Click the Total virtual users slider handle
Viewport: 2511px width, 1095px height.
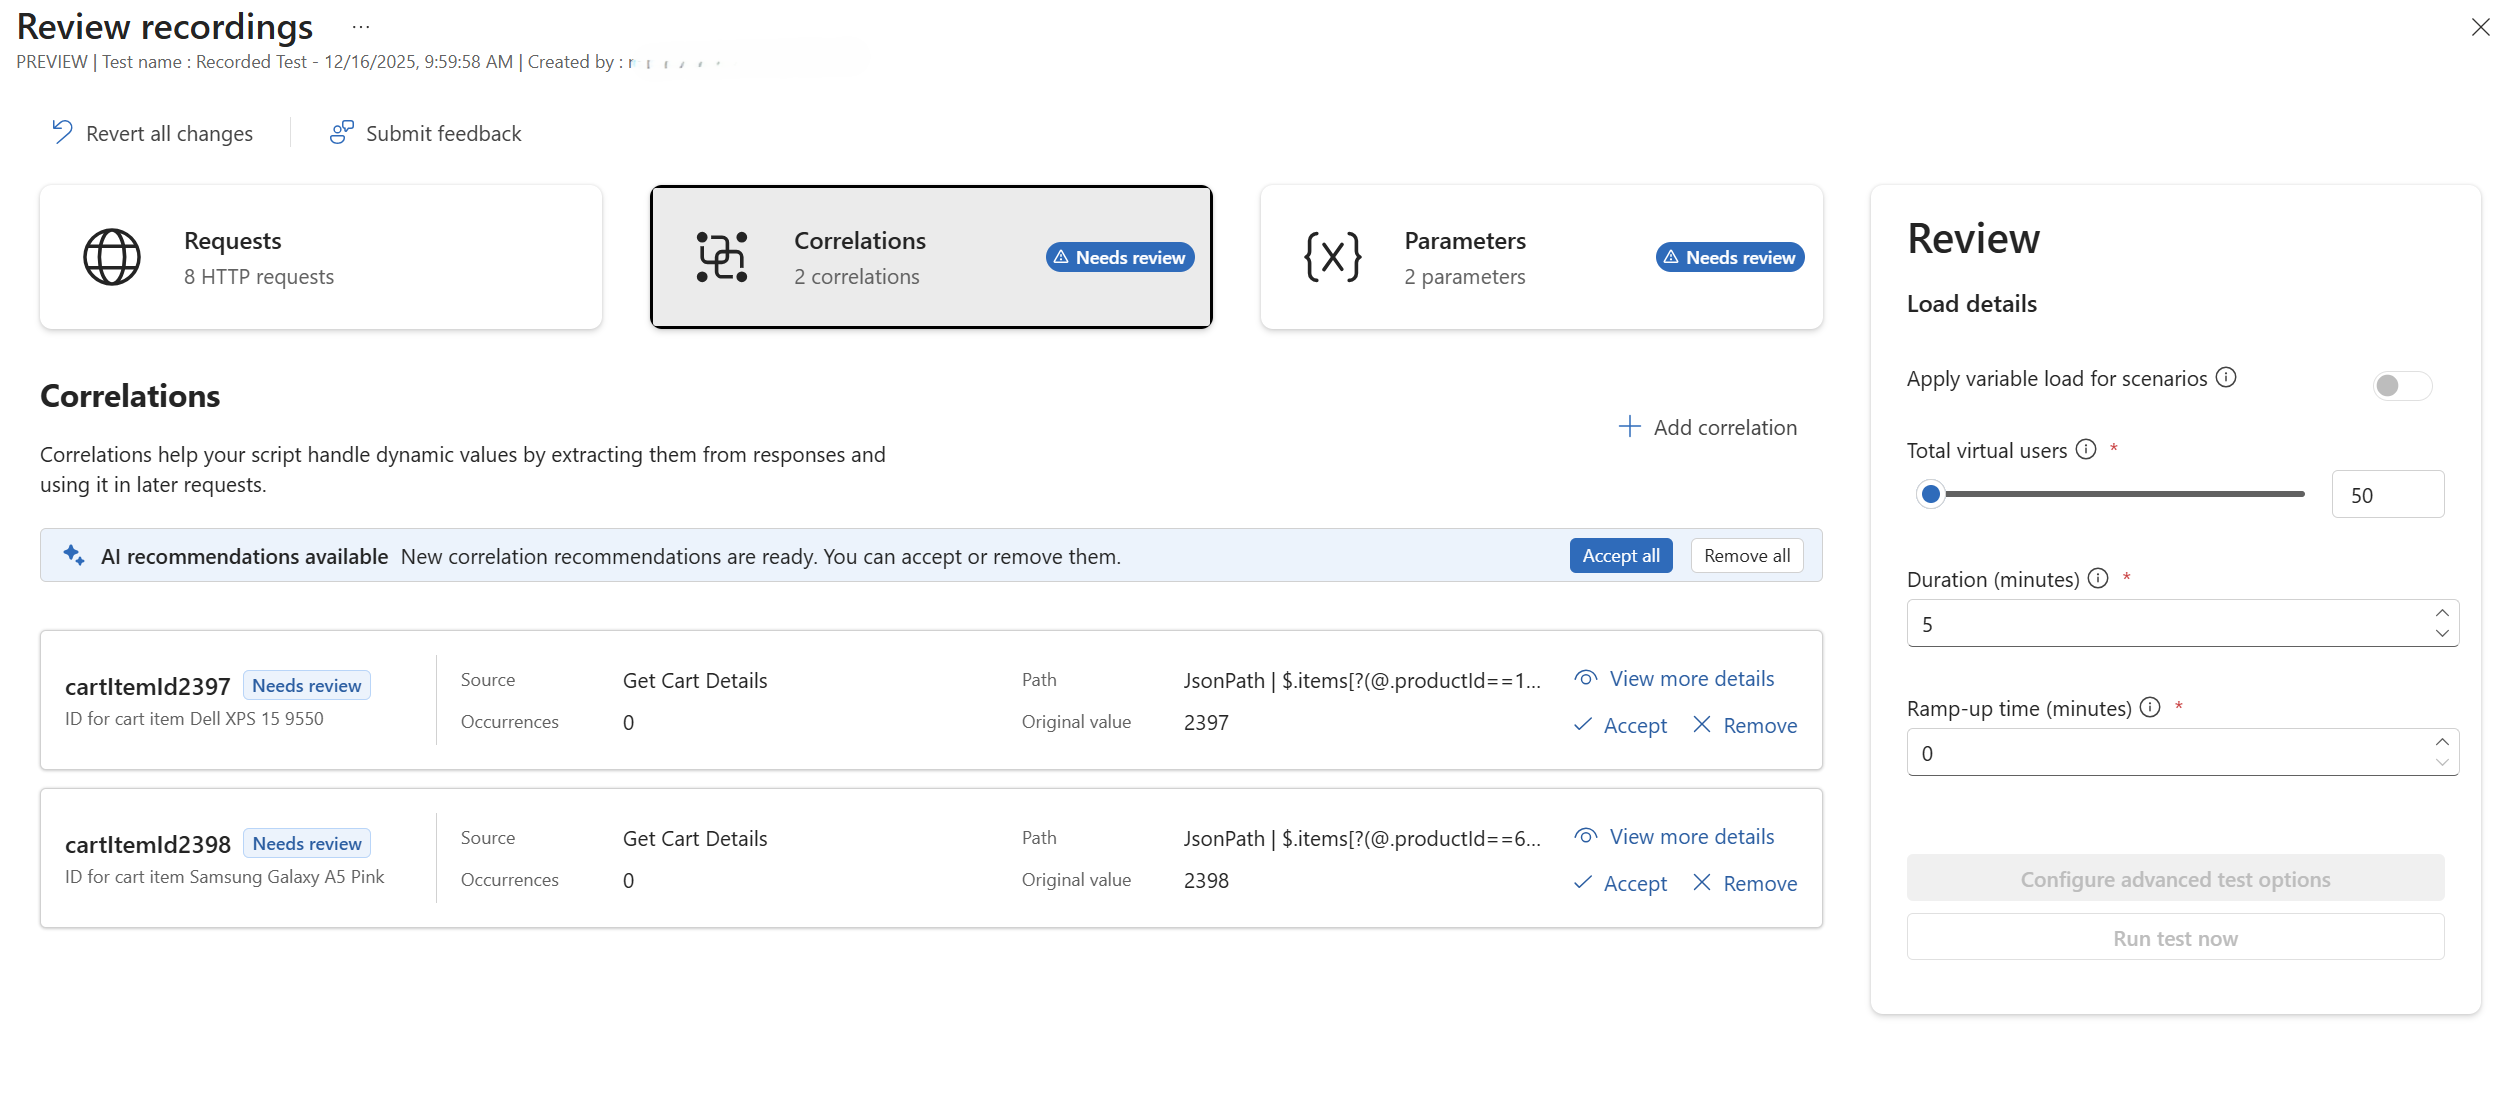1931,493
